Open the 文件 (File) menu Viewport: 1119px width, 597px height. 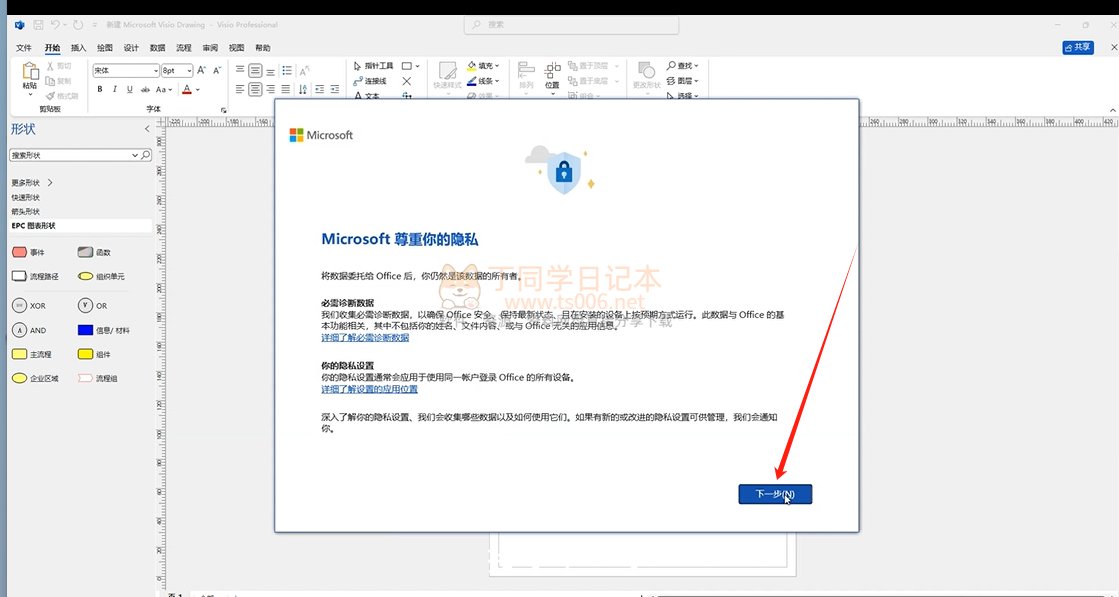coord(24,48)
